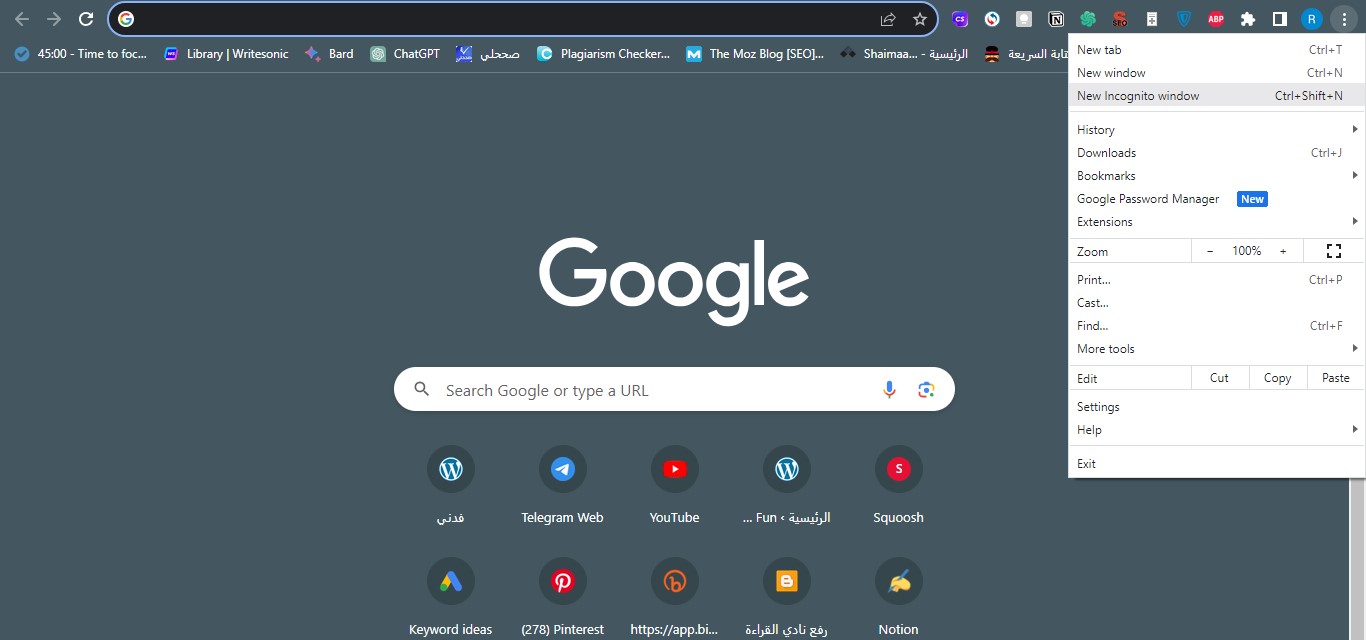Expand the History submenu

1217,130
